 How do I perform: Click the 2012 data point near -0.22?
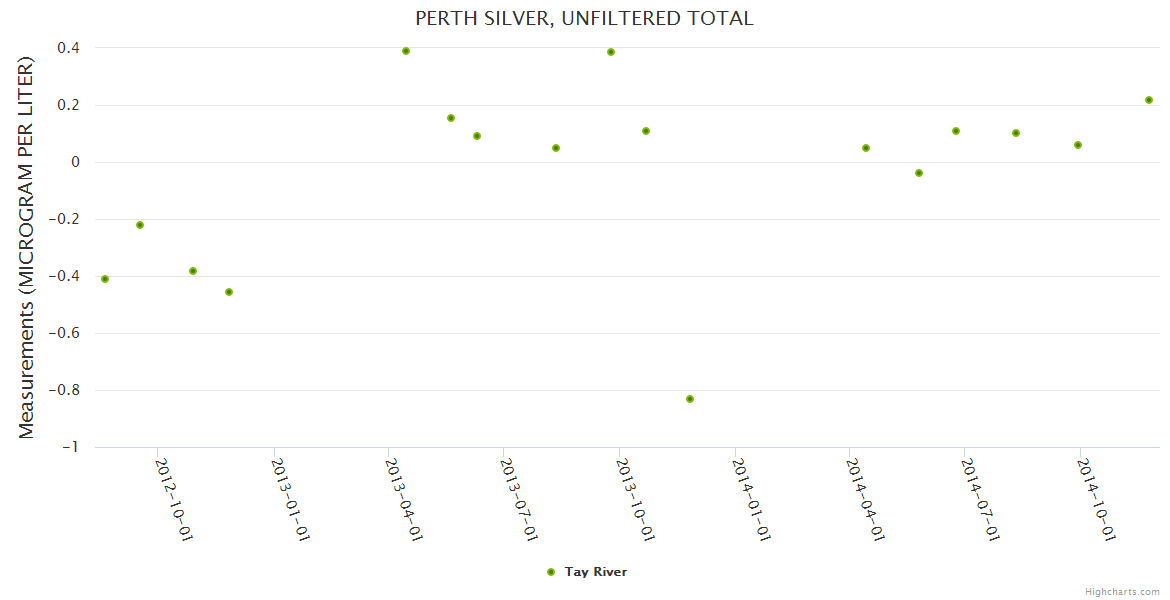(x=140, y=225)
